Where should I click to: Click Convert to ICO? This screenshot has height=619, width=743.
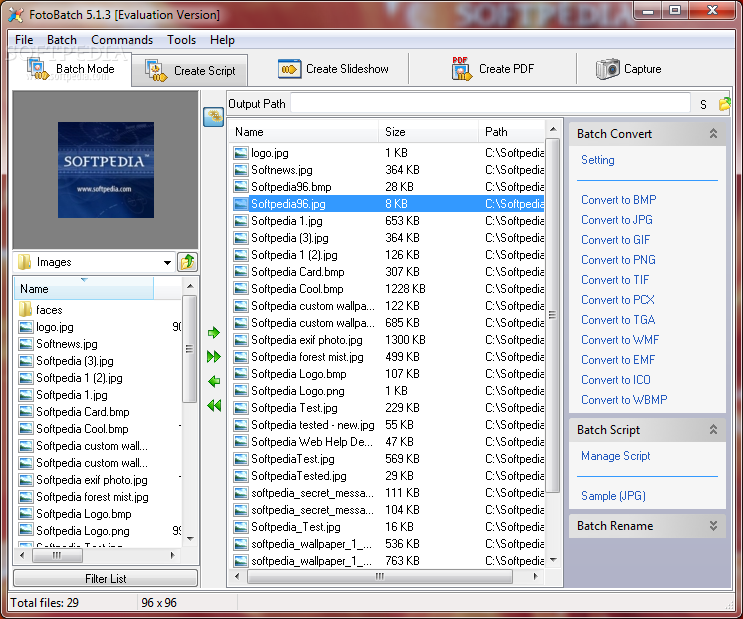(x=616, y=380)
